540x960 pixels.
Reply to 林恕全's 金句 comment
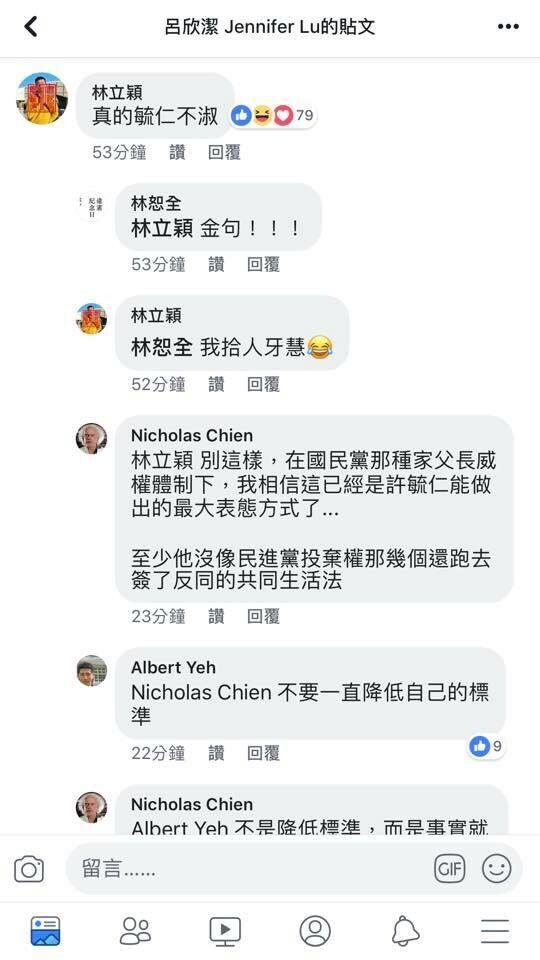coord(263,264)
